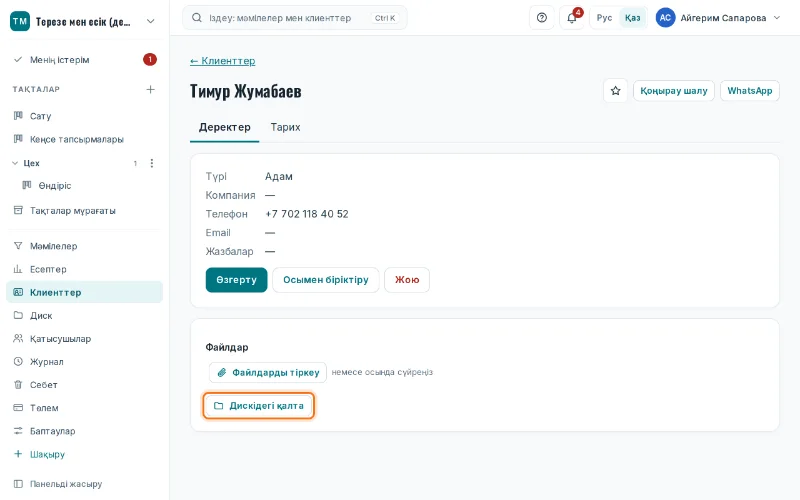Click client name Тимур Жумабаев heading
The width and height of the screenshot is (800, 500).
click(245, 91)
